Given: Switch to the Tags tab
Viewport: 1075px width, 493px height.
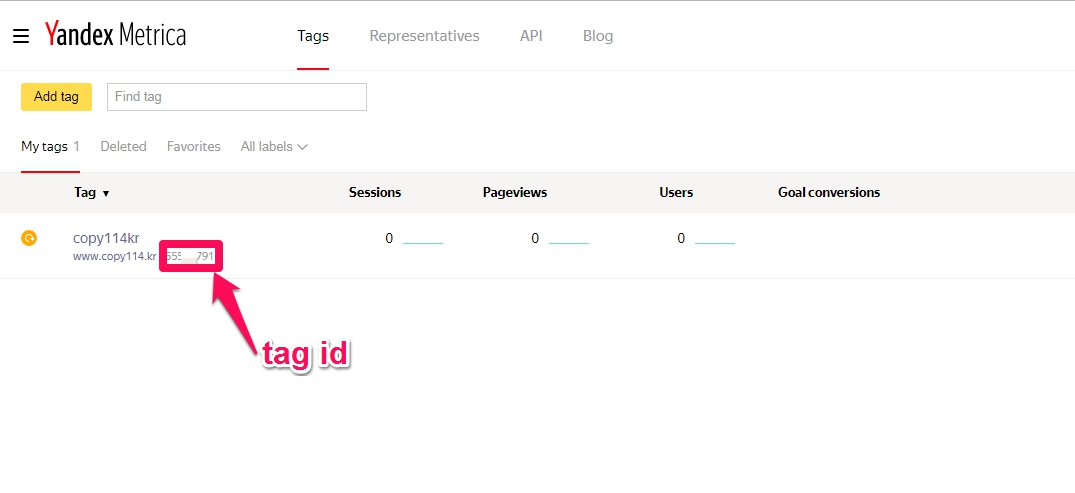Looking at the screenshot, I should (313, 36).
